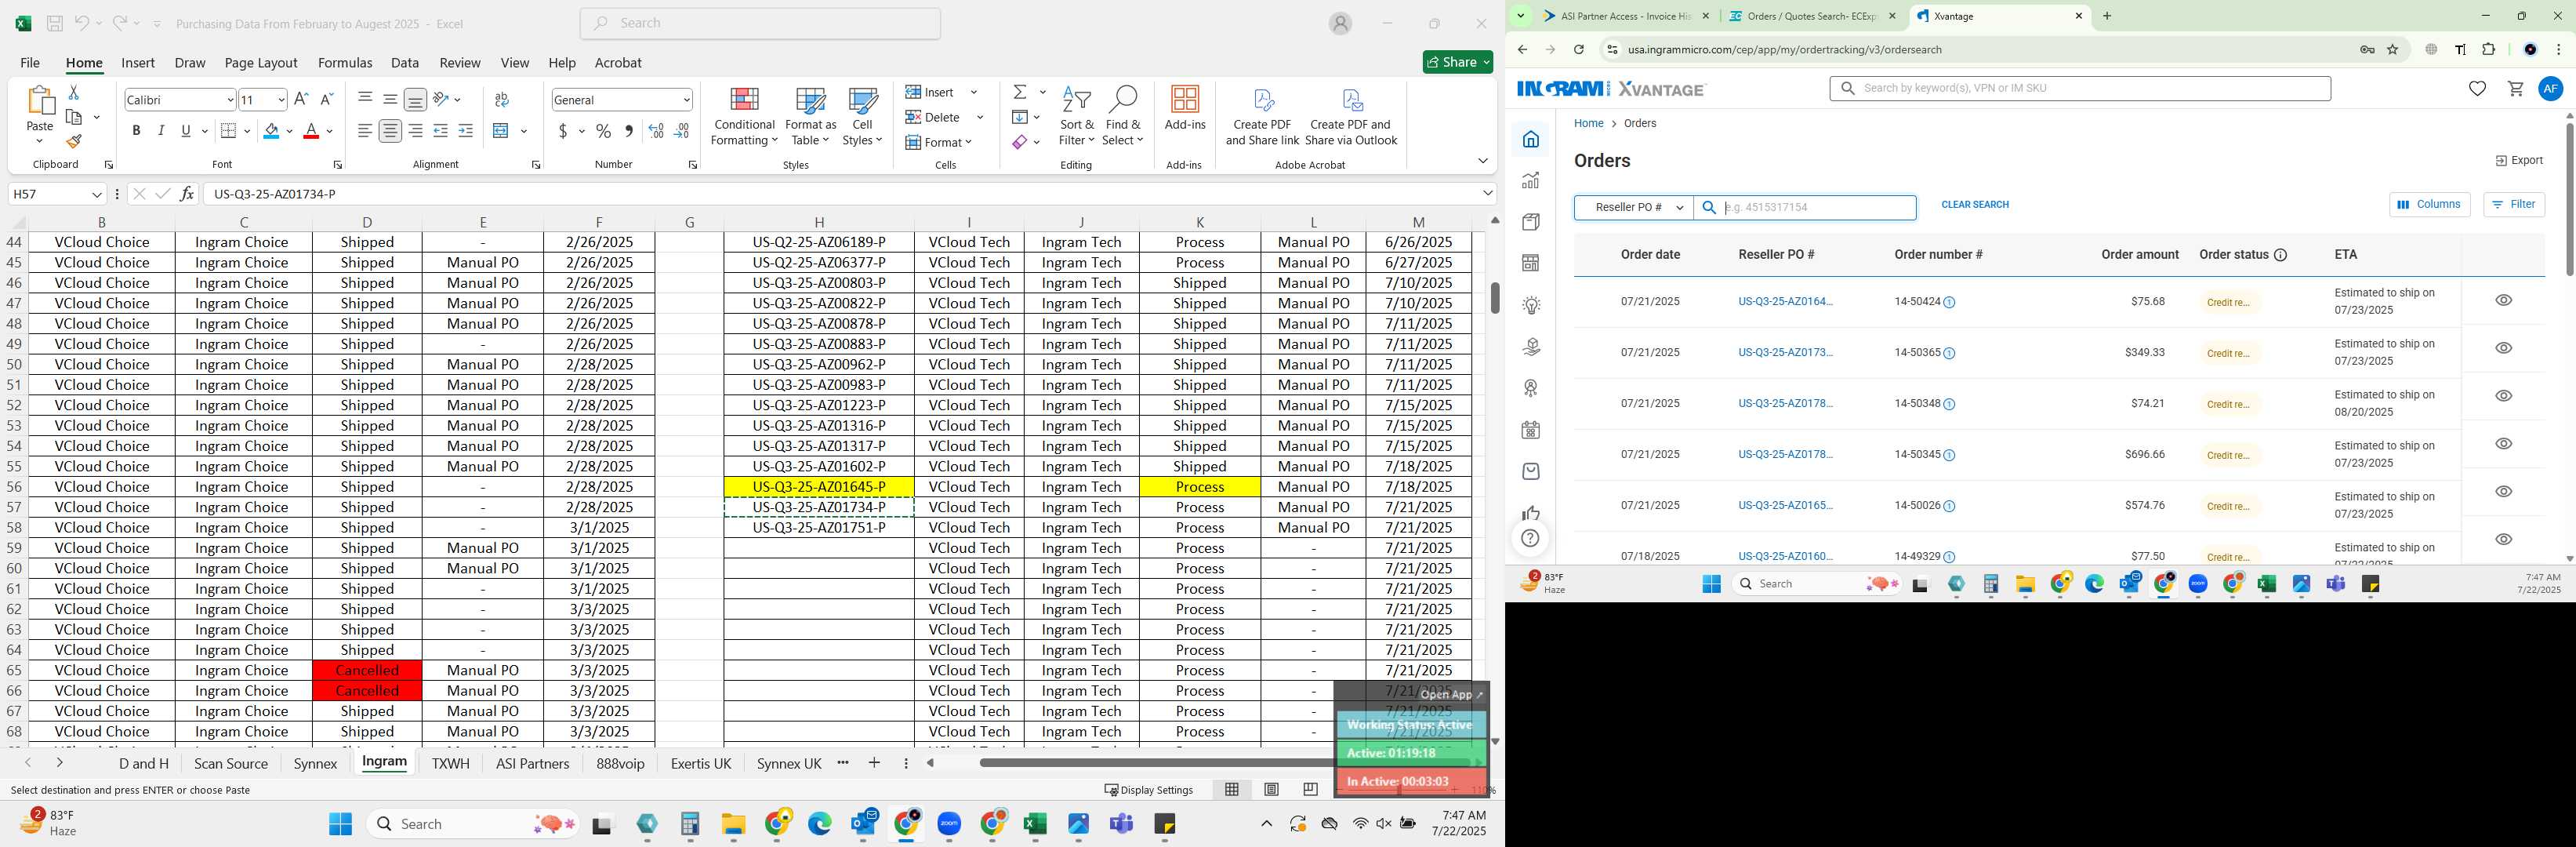View order 14-50424 with the eye icon
Image resolution: width=2576 pixels, height=847 pixels.
click(x=2503, y=300)
